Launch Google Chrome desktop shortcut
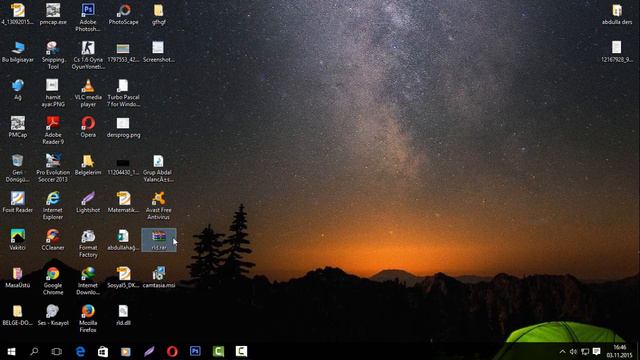 coord(53,281)
